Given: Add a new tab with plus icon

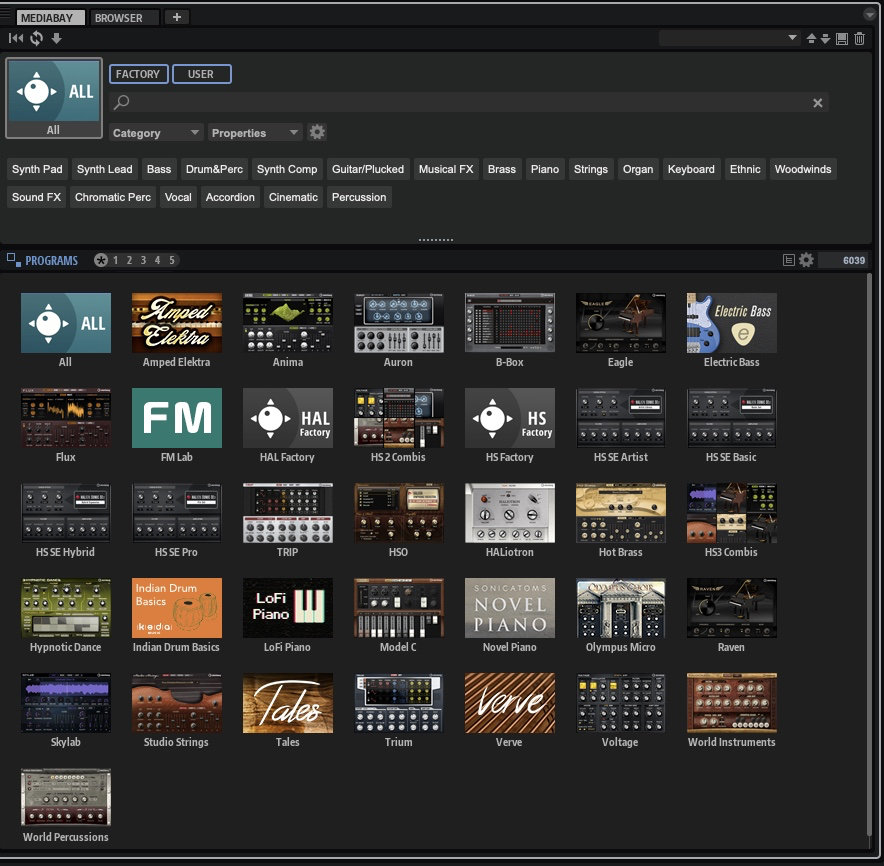Looking at the screenshot, I should pos(176,17).
